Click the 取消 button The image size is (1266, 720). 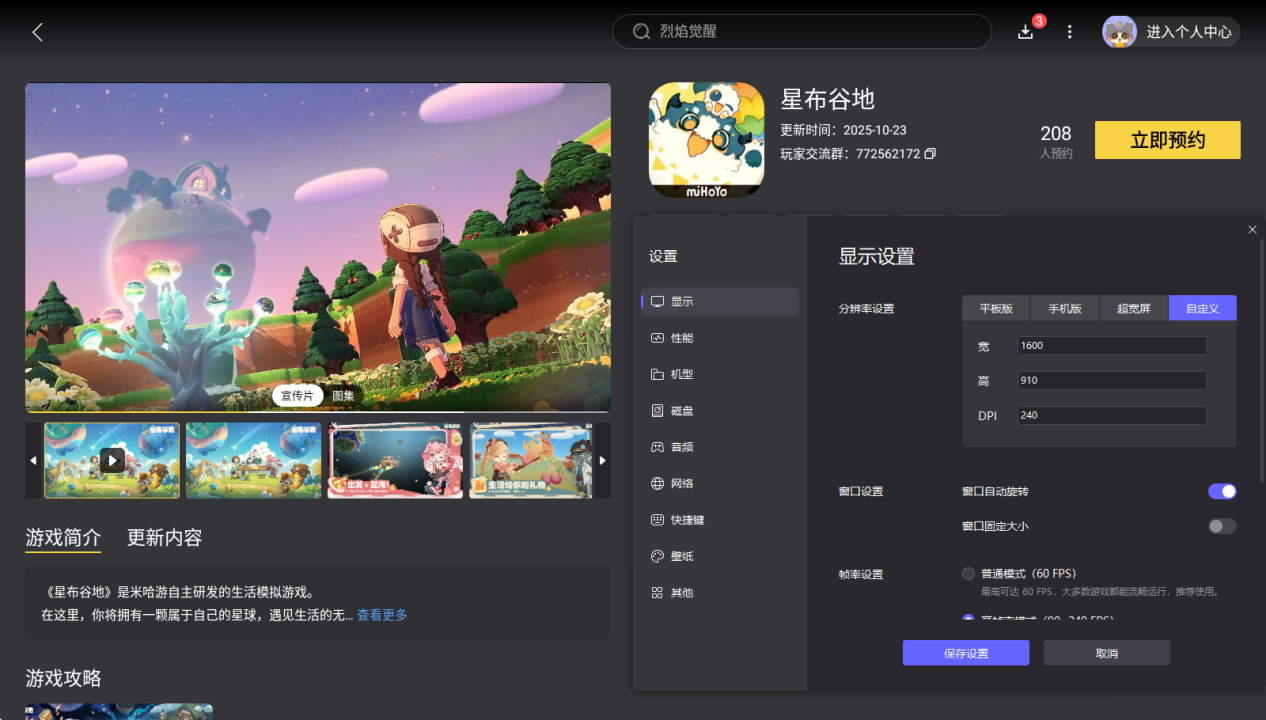(x=1107, y=653)
